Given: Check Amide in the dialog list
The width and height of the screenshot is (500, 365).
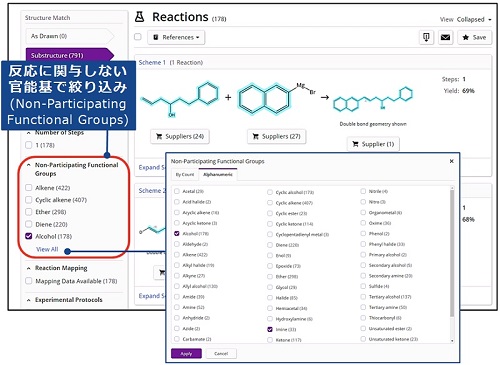Looking at the screenshot, I should click(177, 297).
